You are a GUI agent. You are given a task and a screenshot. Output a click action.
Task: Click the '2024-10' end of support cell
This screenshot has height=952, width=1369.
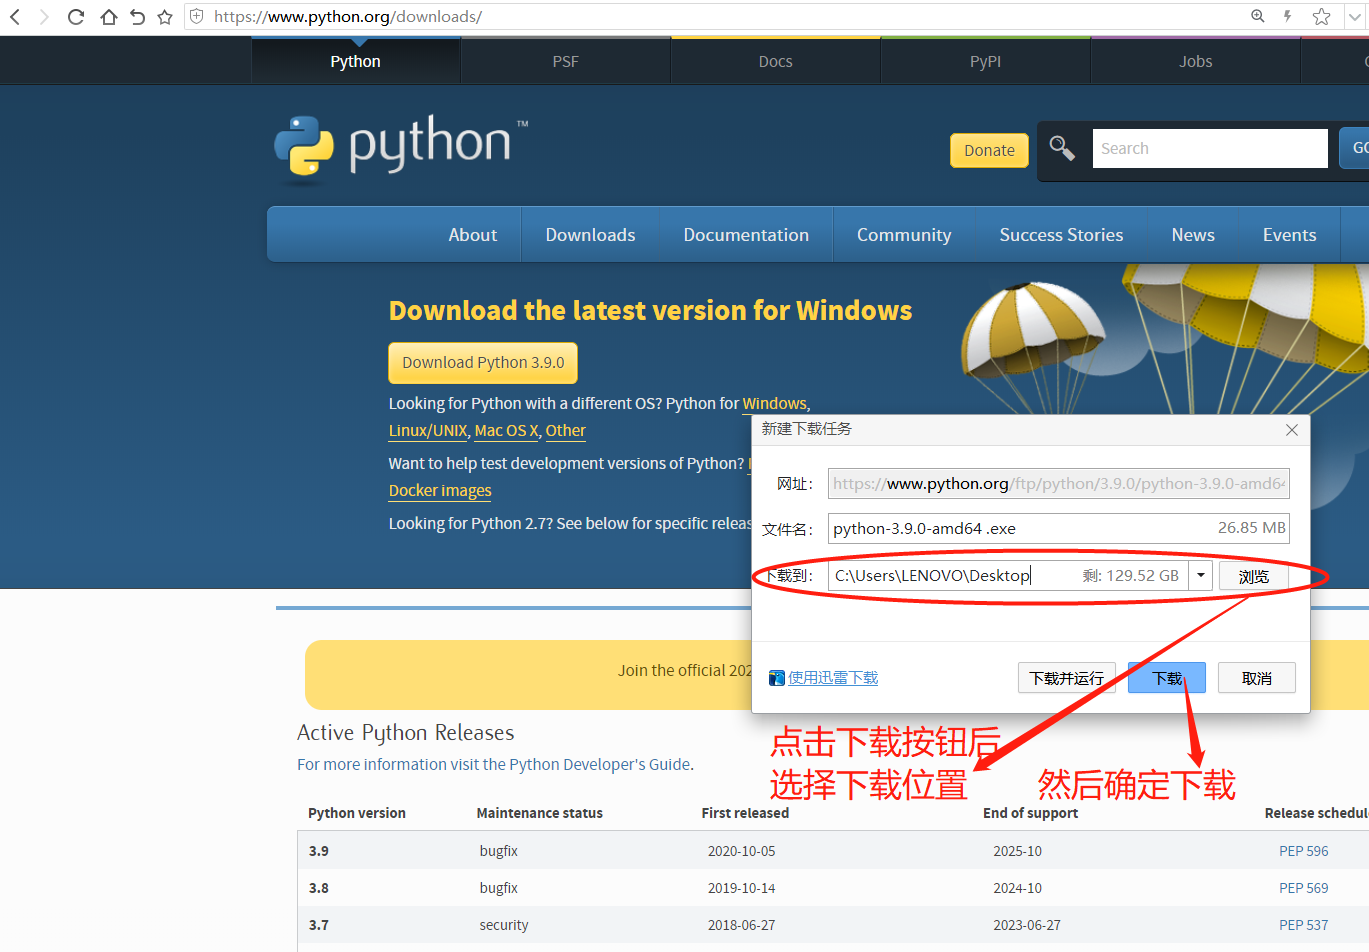point(1018,888)
